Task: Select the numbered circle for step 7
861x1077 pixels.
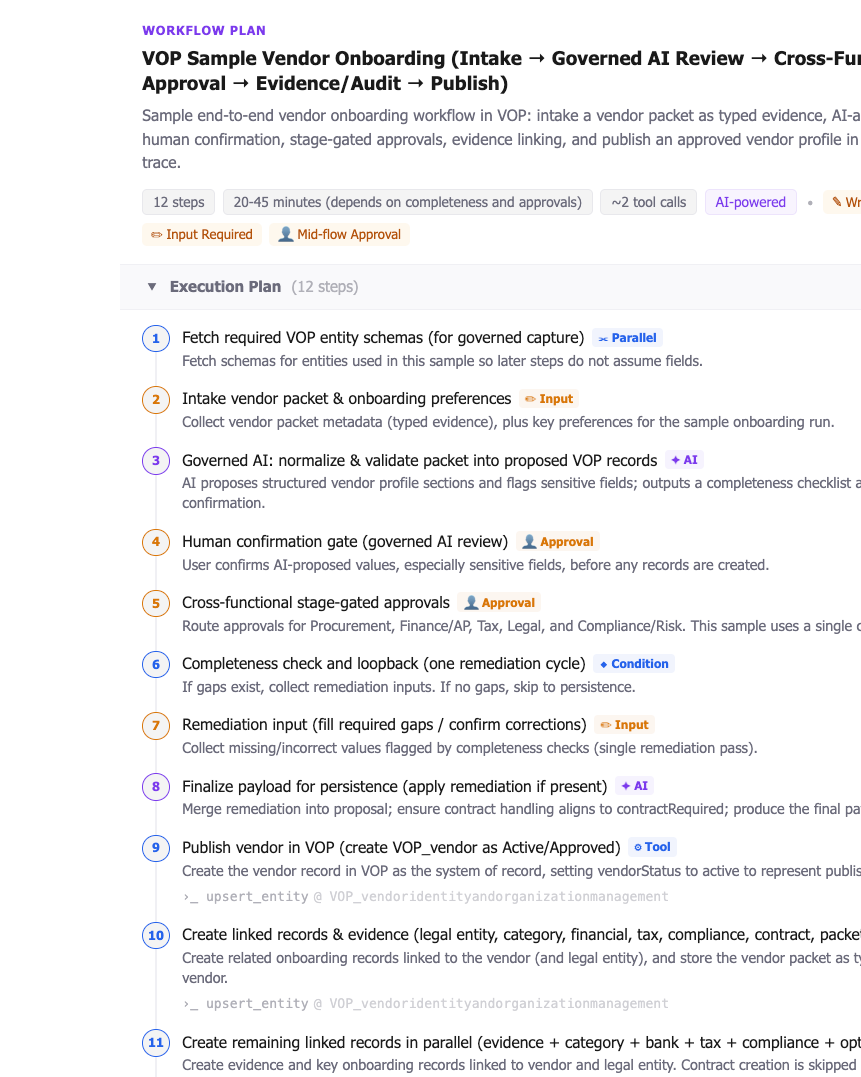Action: (155, 725)
